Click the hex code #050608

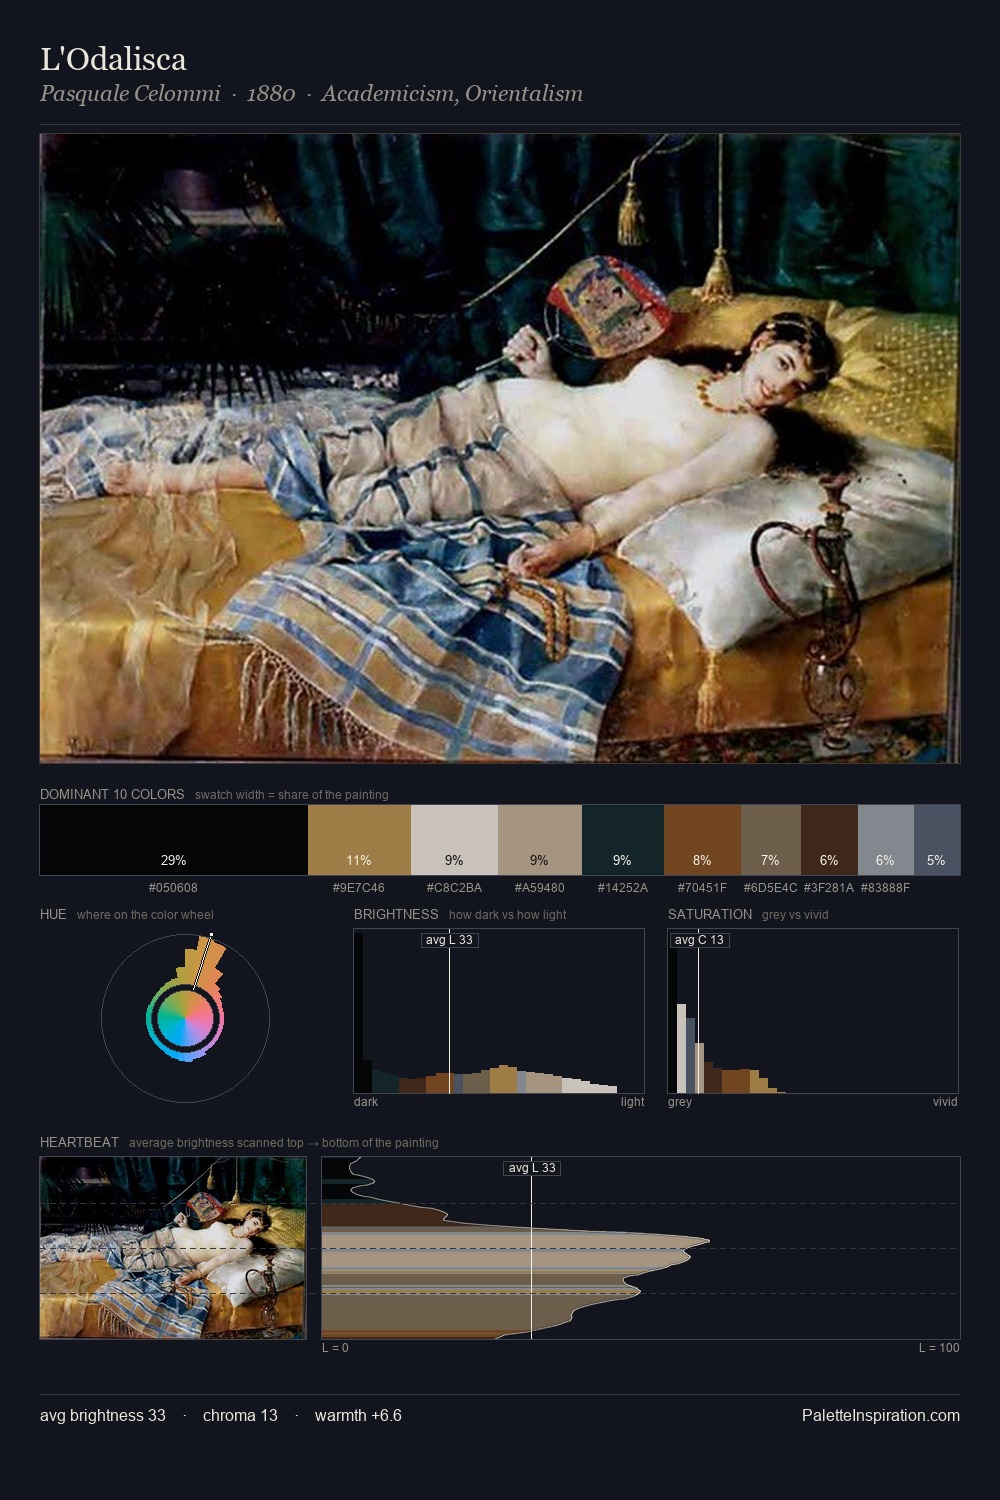point(173,888)
